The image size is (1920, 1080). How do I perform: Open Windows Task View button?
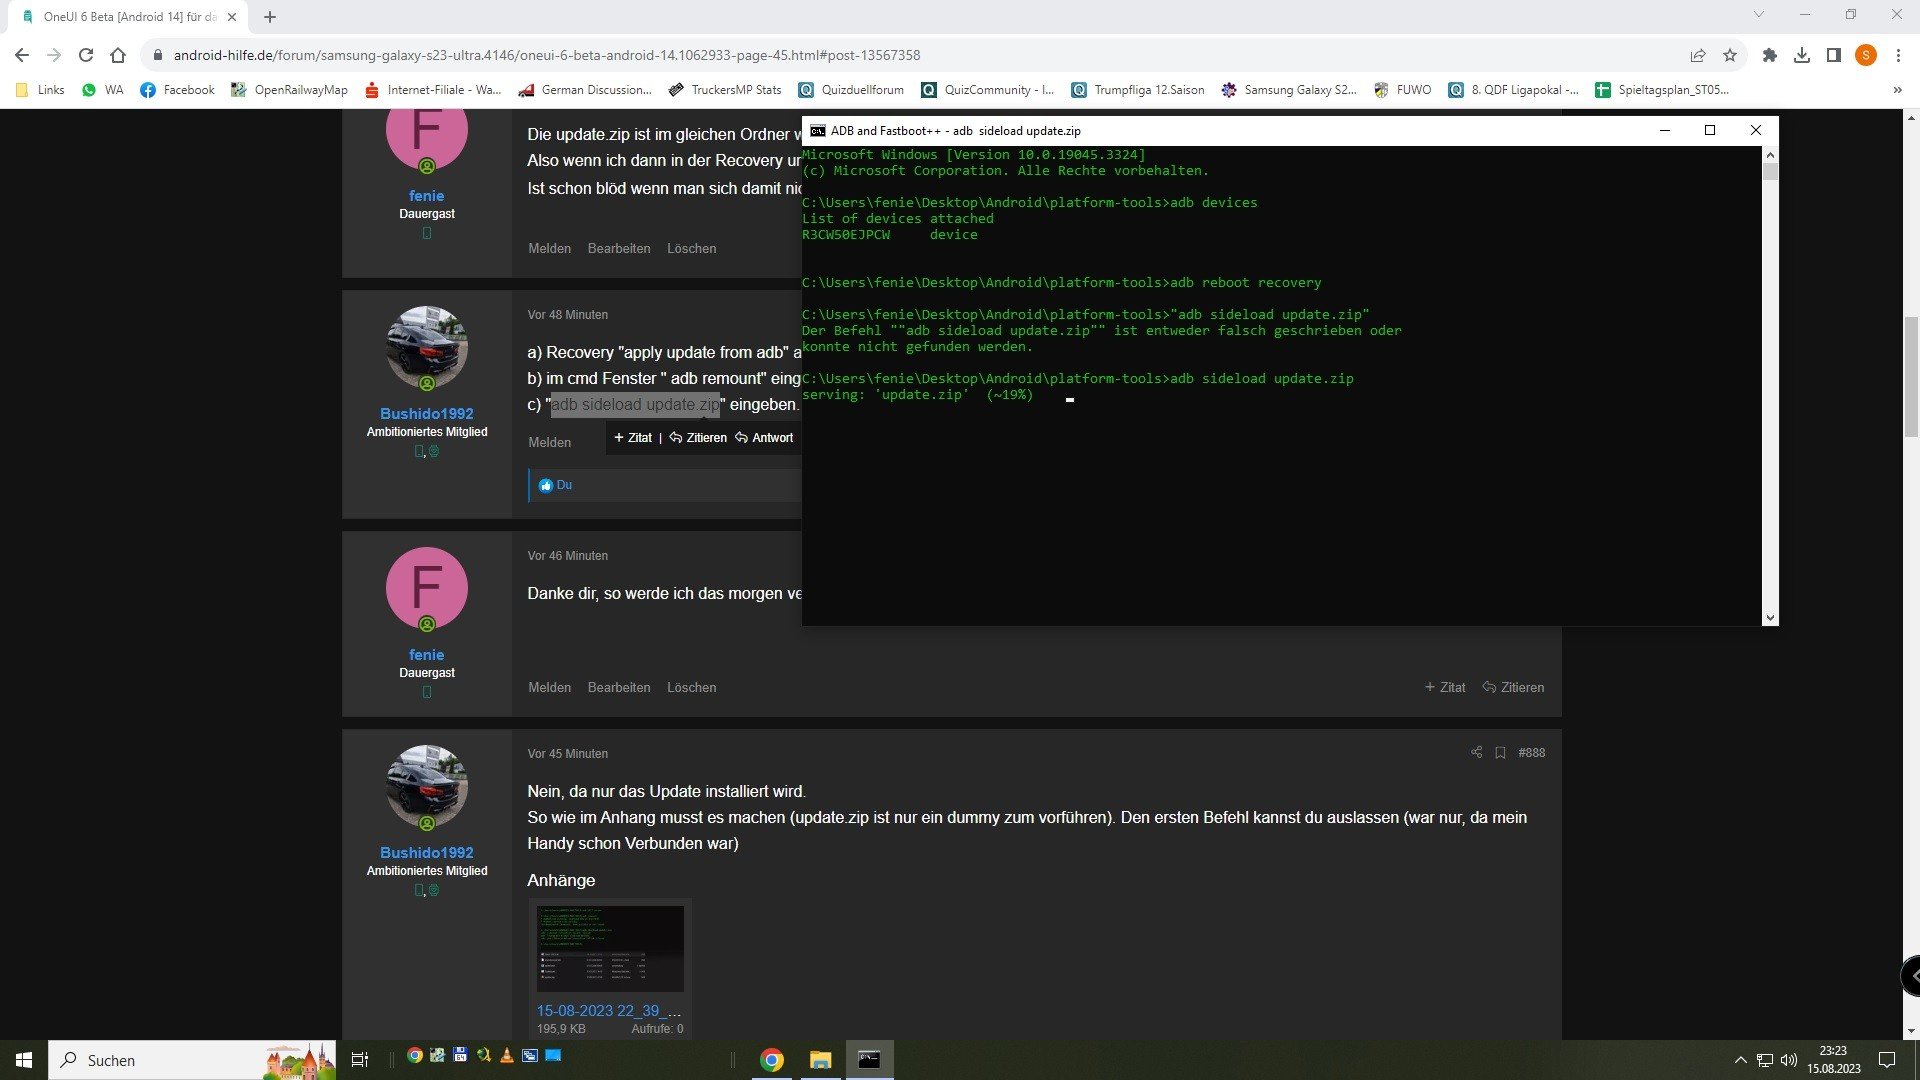[x=360, y=1060]
